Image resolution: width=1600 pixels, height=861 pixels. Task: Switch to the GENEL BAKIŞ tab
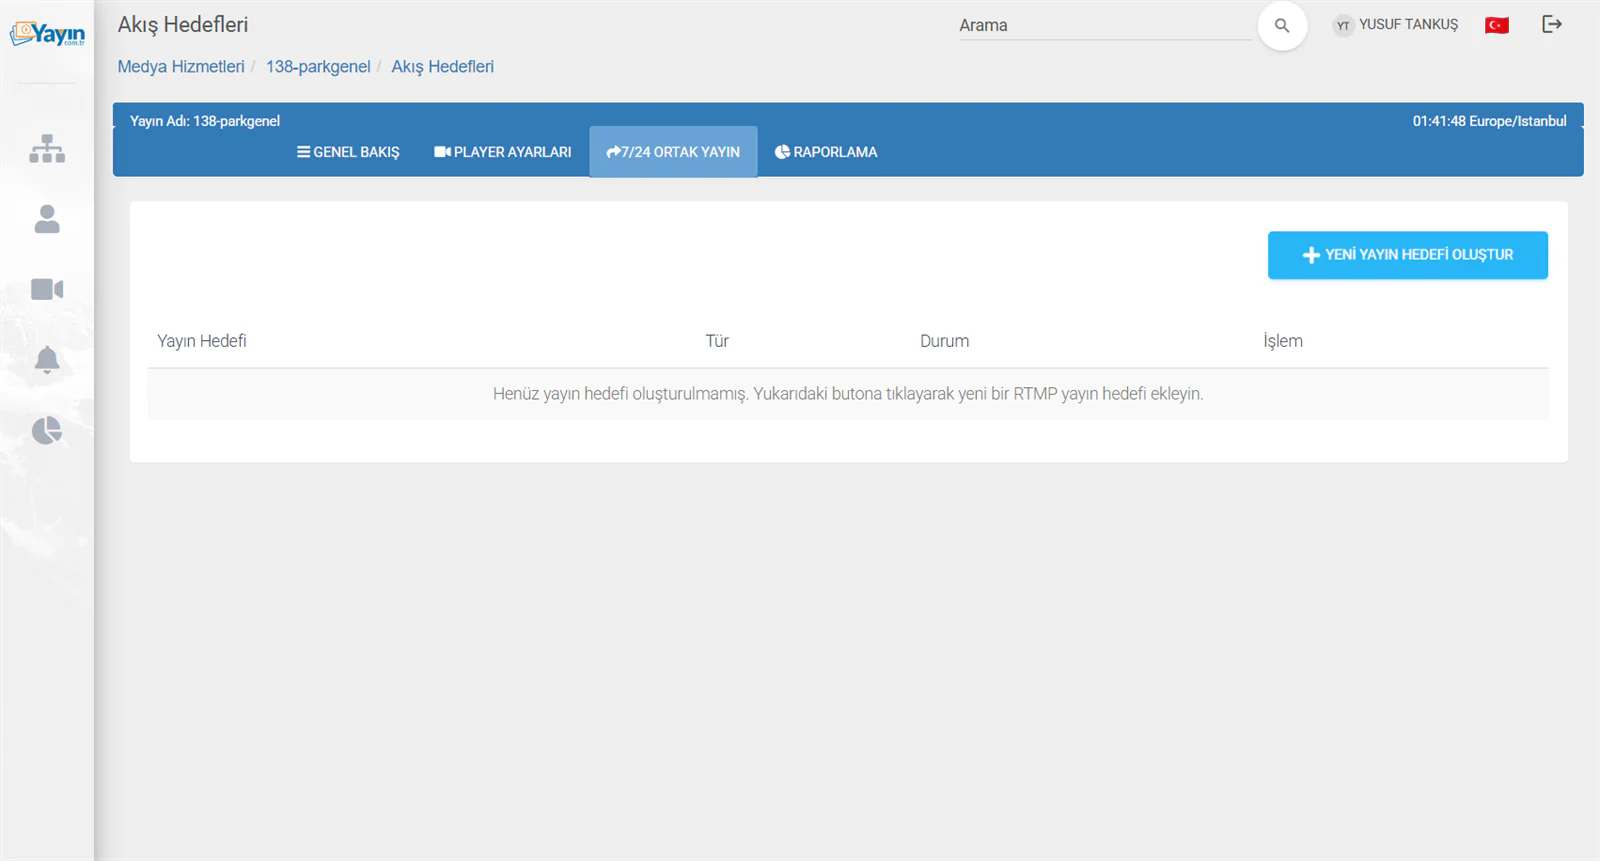pos(348,152)
